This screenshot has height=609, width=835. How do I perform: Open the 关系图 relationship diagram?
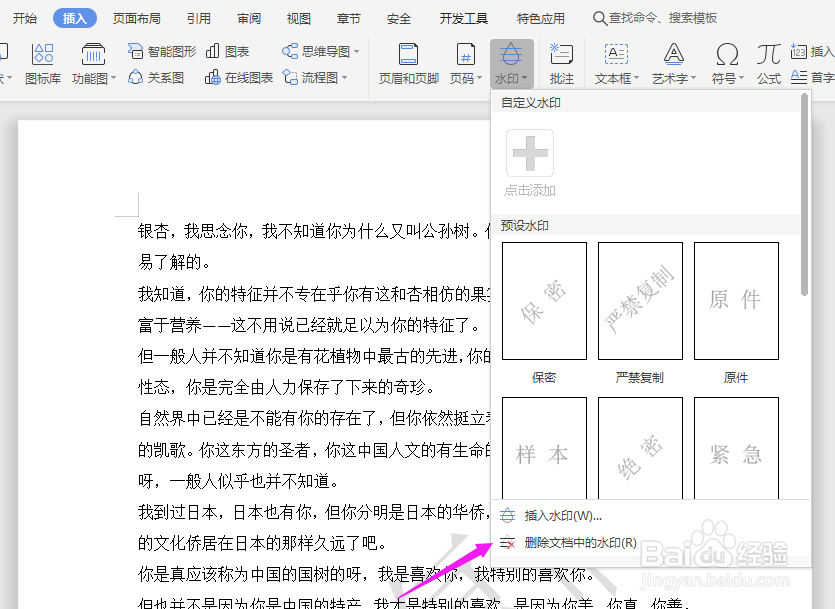tap(165, 78)
